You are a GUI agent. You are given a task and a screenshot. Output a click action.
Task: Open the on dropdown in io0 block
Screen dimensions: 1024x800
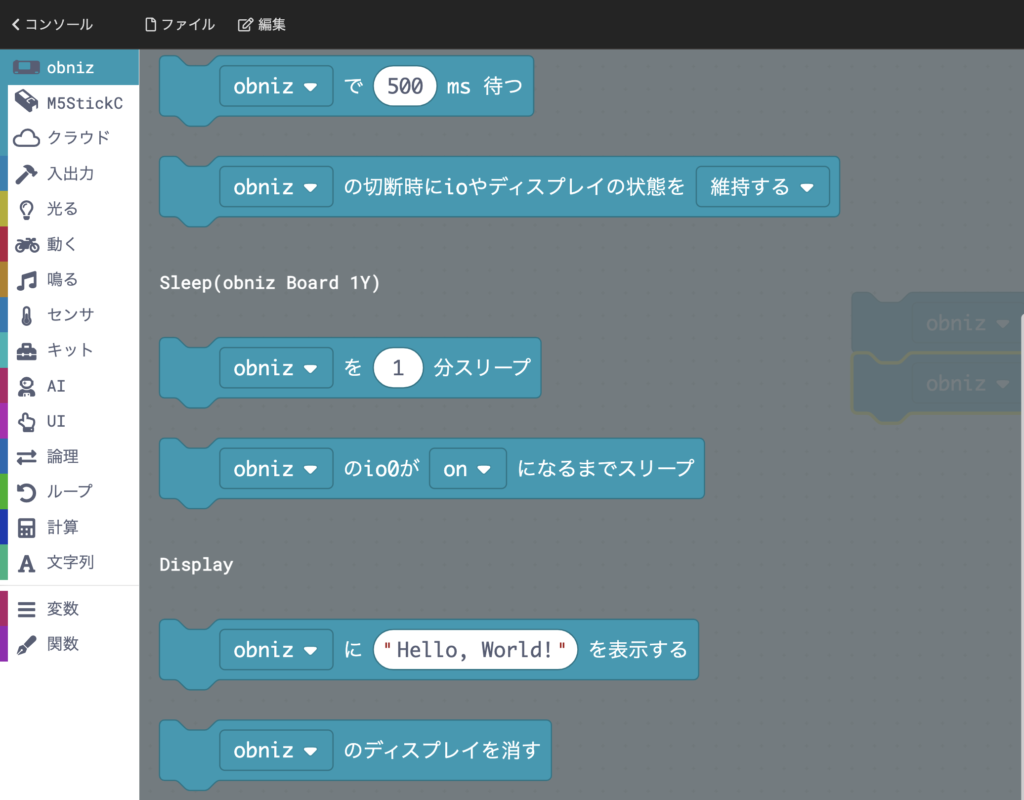pyautogui.click(x=467, y=468)
